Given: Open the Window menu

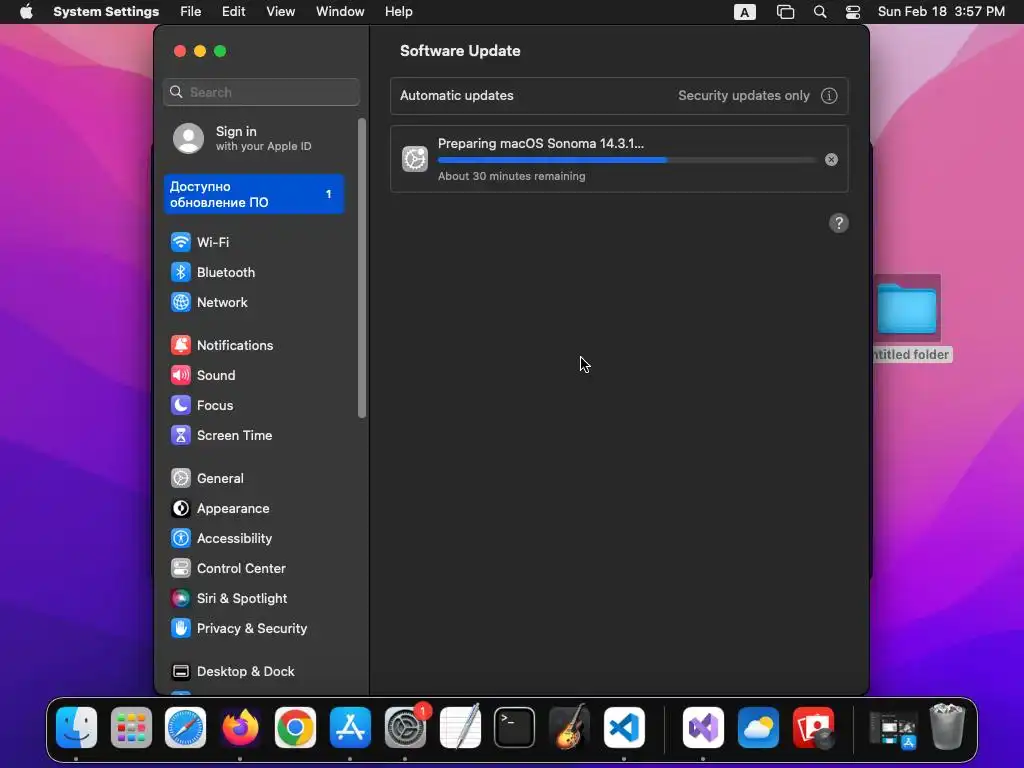Looking at the screenshot, I should (x=340, y=12).
